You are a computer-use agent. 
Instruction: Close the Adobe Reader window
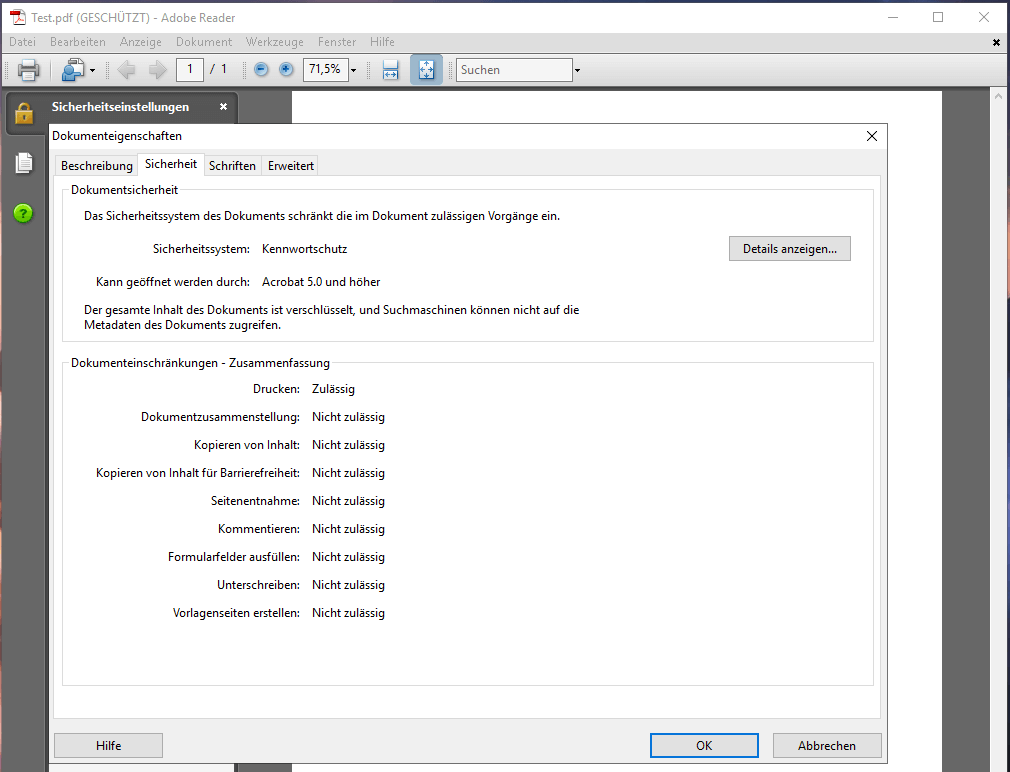coord(984,17)
